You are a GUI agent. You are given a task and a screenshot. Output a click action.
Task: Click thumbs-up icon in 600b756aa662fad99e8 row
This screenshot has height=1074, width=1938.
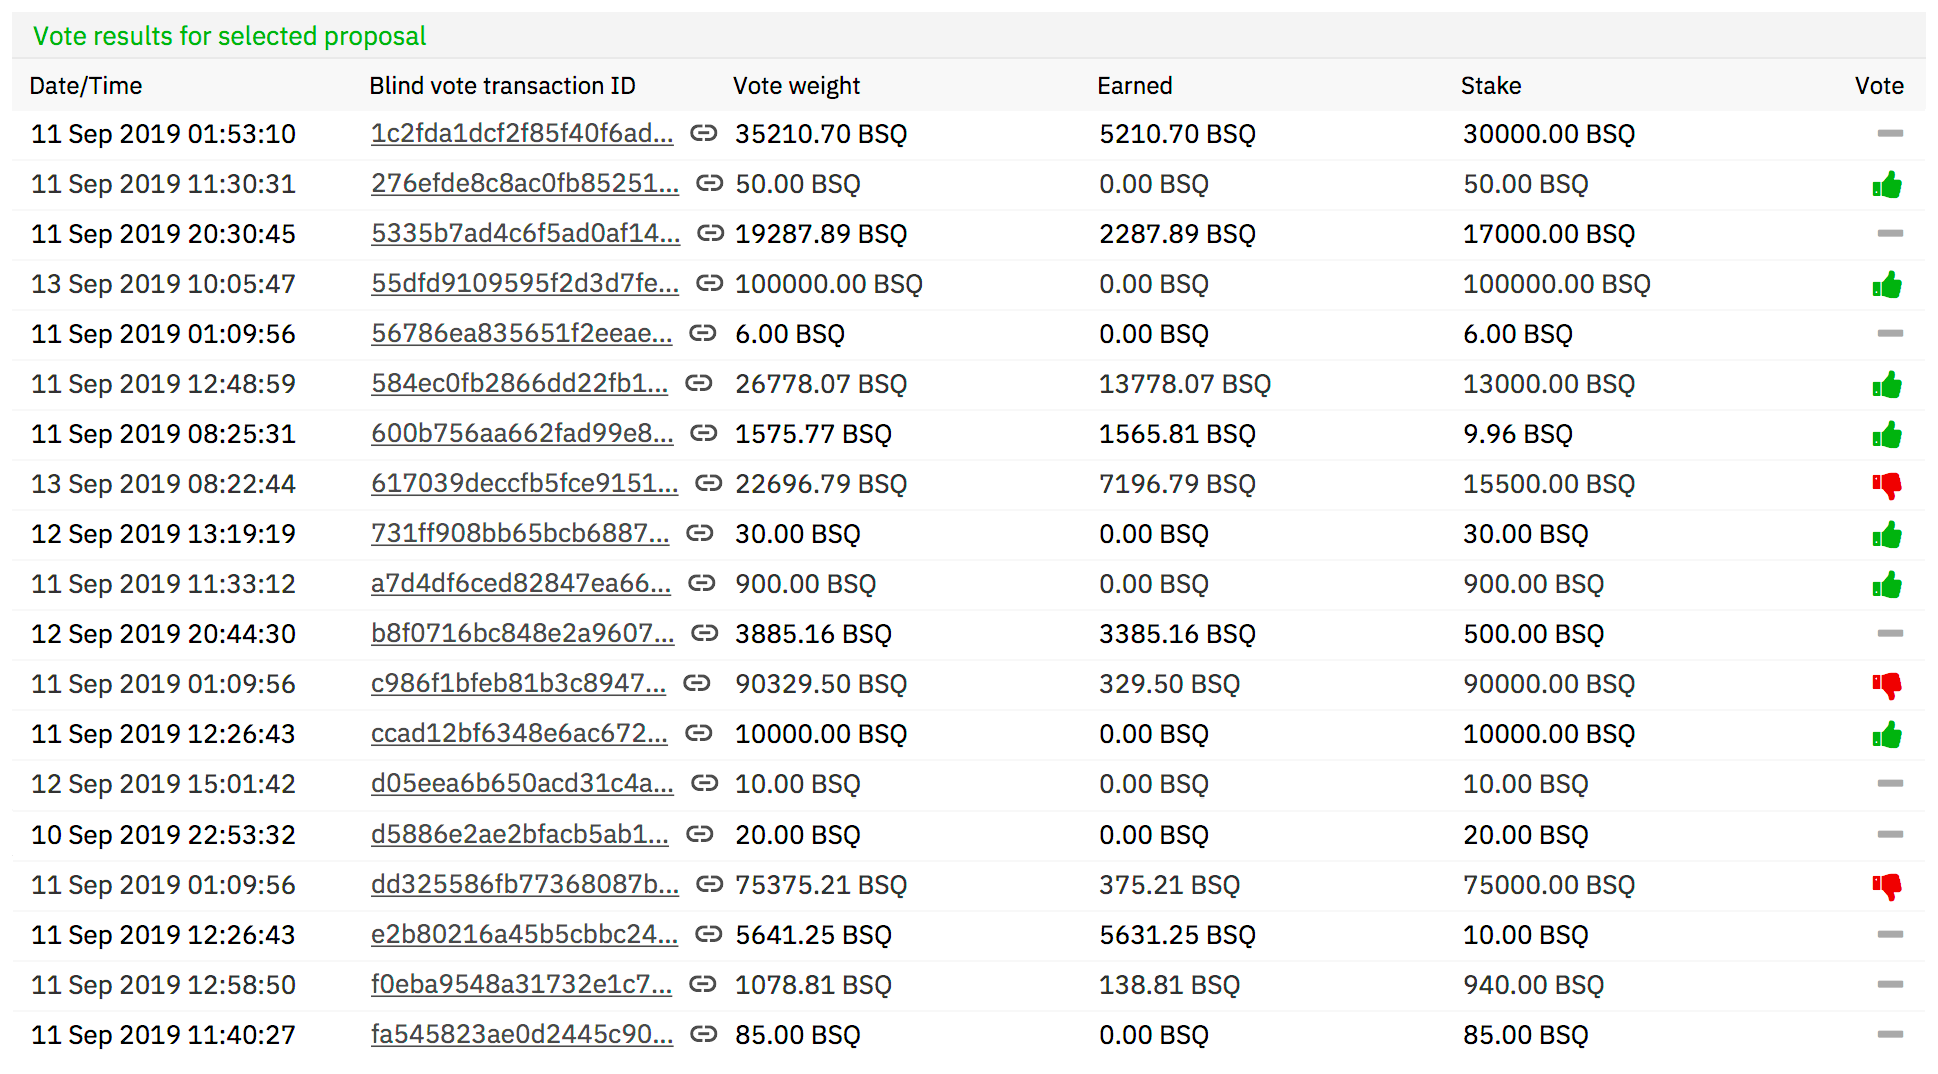(x=1887, y=435)
